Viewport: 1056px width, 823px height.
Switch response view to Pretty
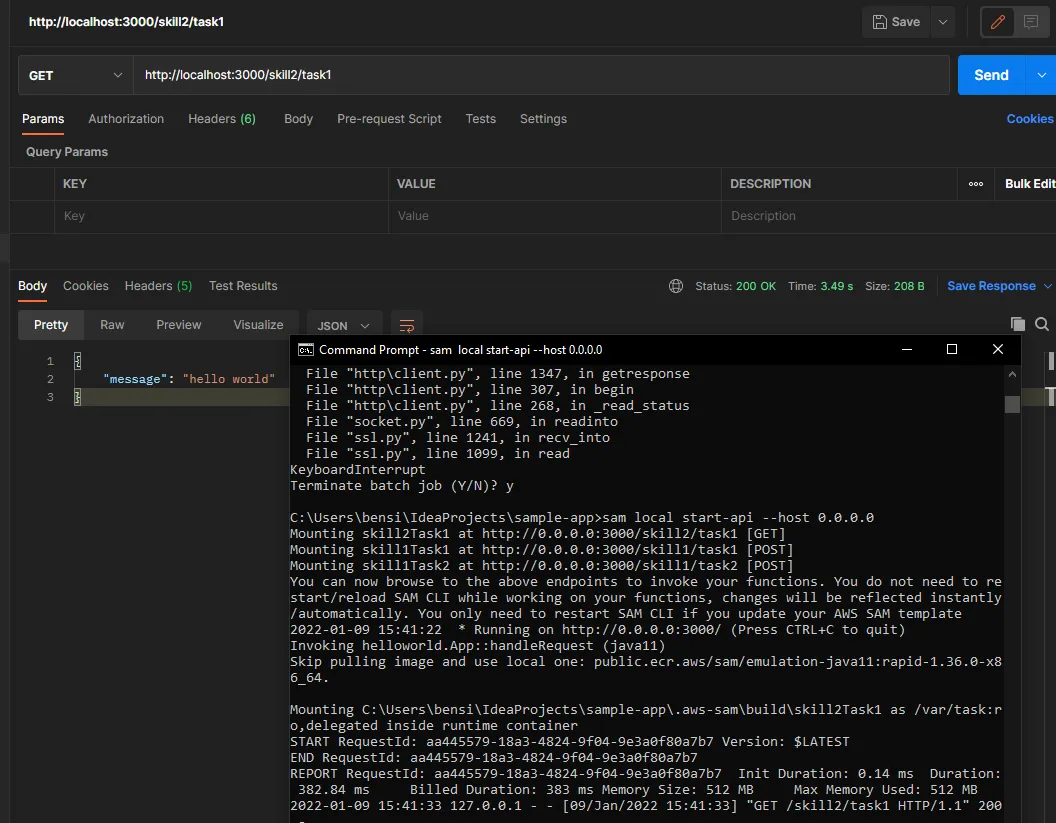click(51, 325)
